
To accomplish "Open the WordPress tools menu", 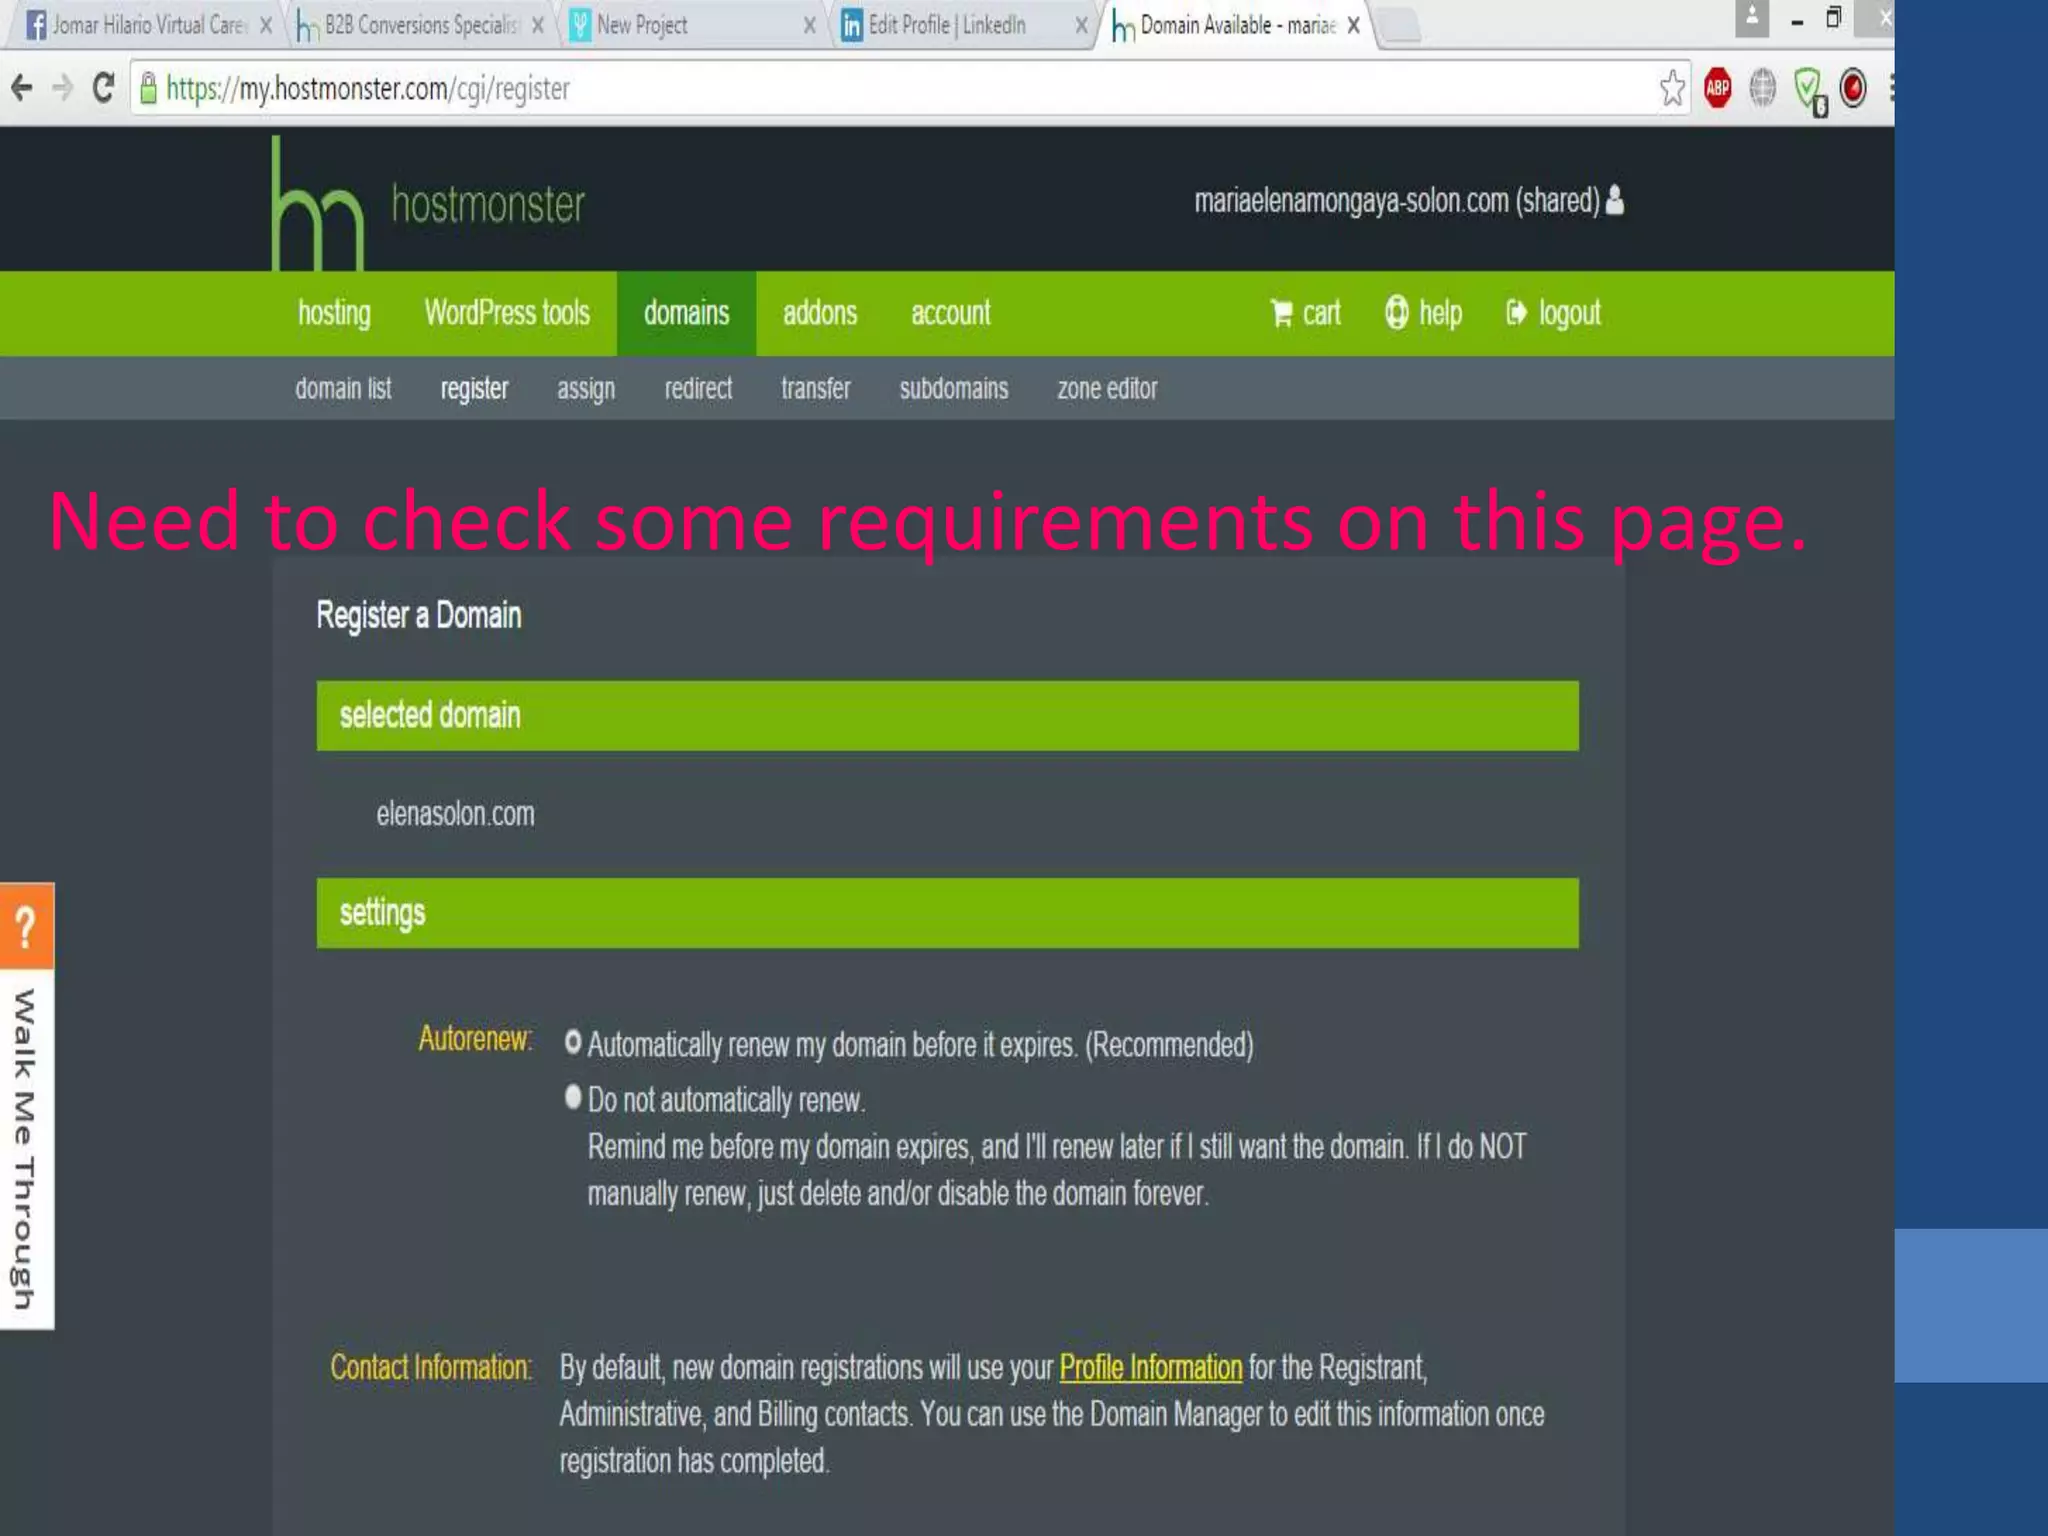I will point(507,313).
